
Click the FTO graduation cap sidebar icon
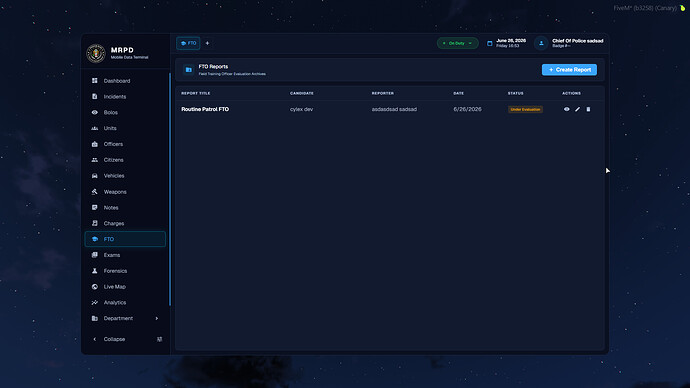pyautogui.click(x=95, y=239)
